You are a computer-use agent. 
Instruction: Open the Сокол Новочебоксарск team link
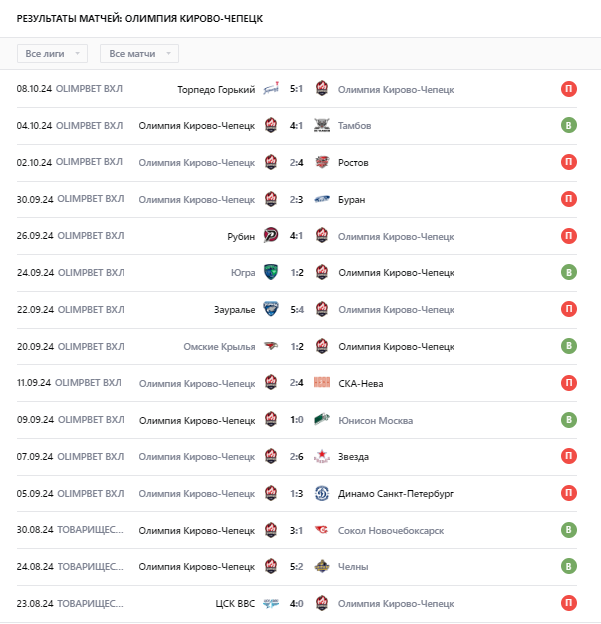click(391, 530)
